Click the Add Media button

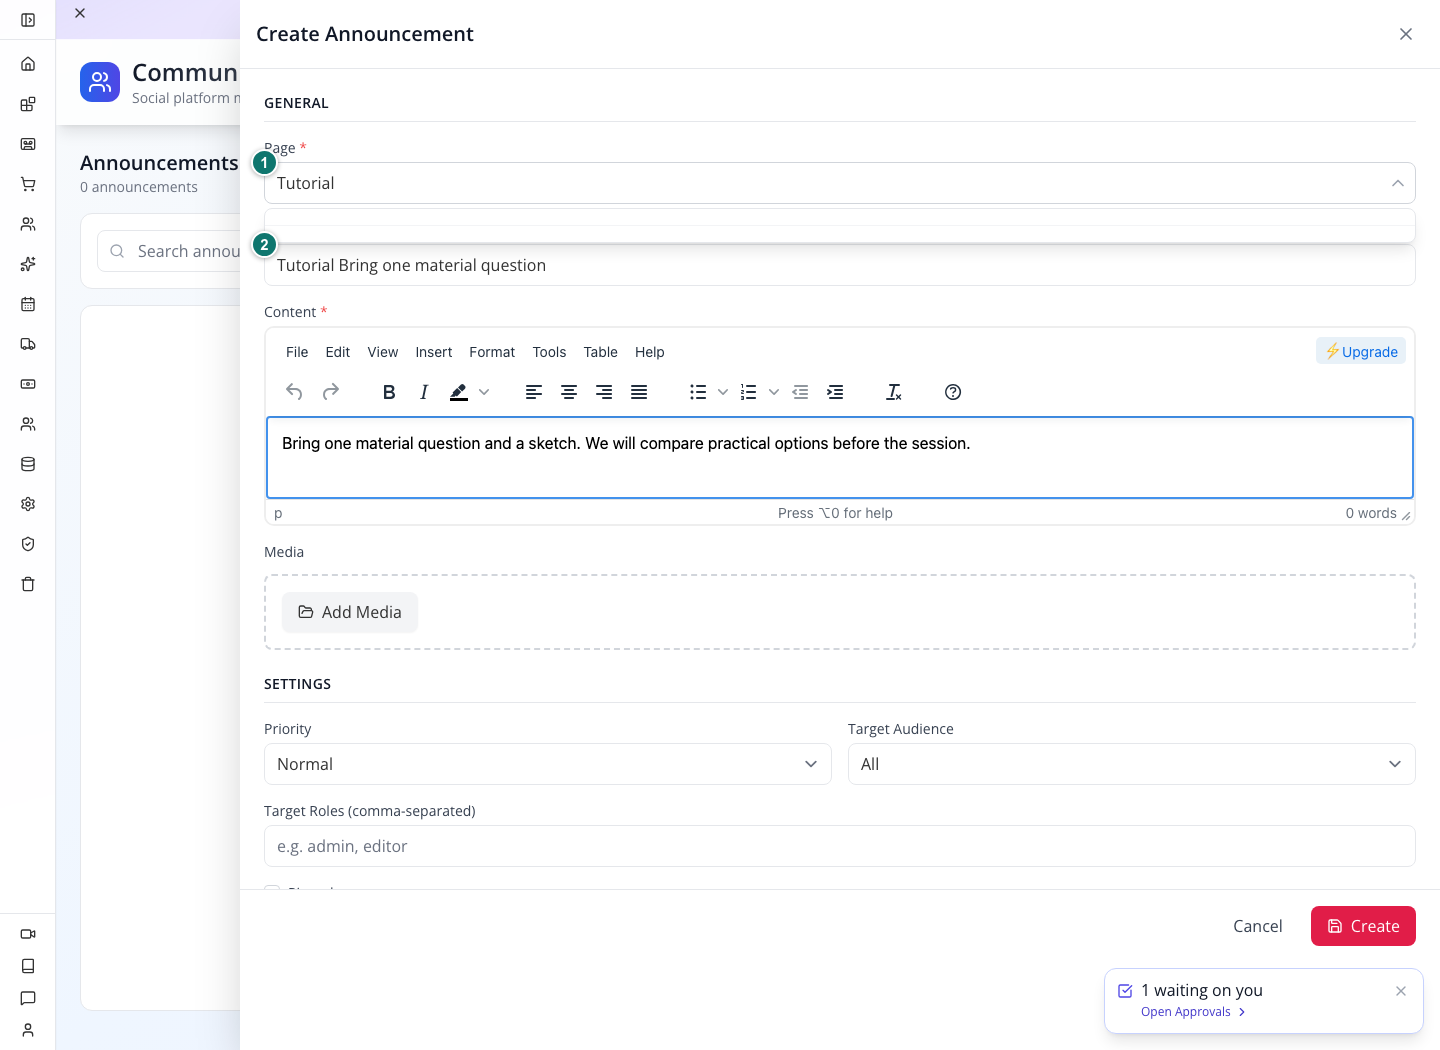click(350, 612)
